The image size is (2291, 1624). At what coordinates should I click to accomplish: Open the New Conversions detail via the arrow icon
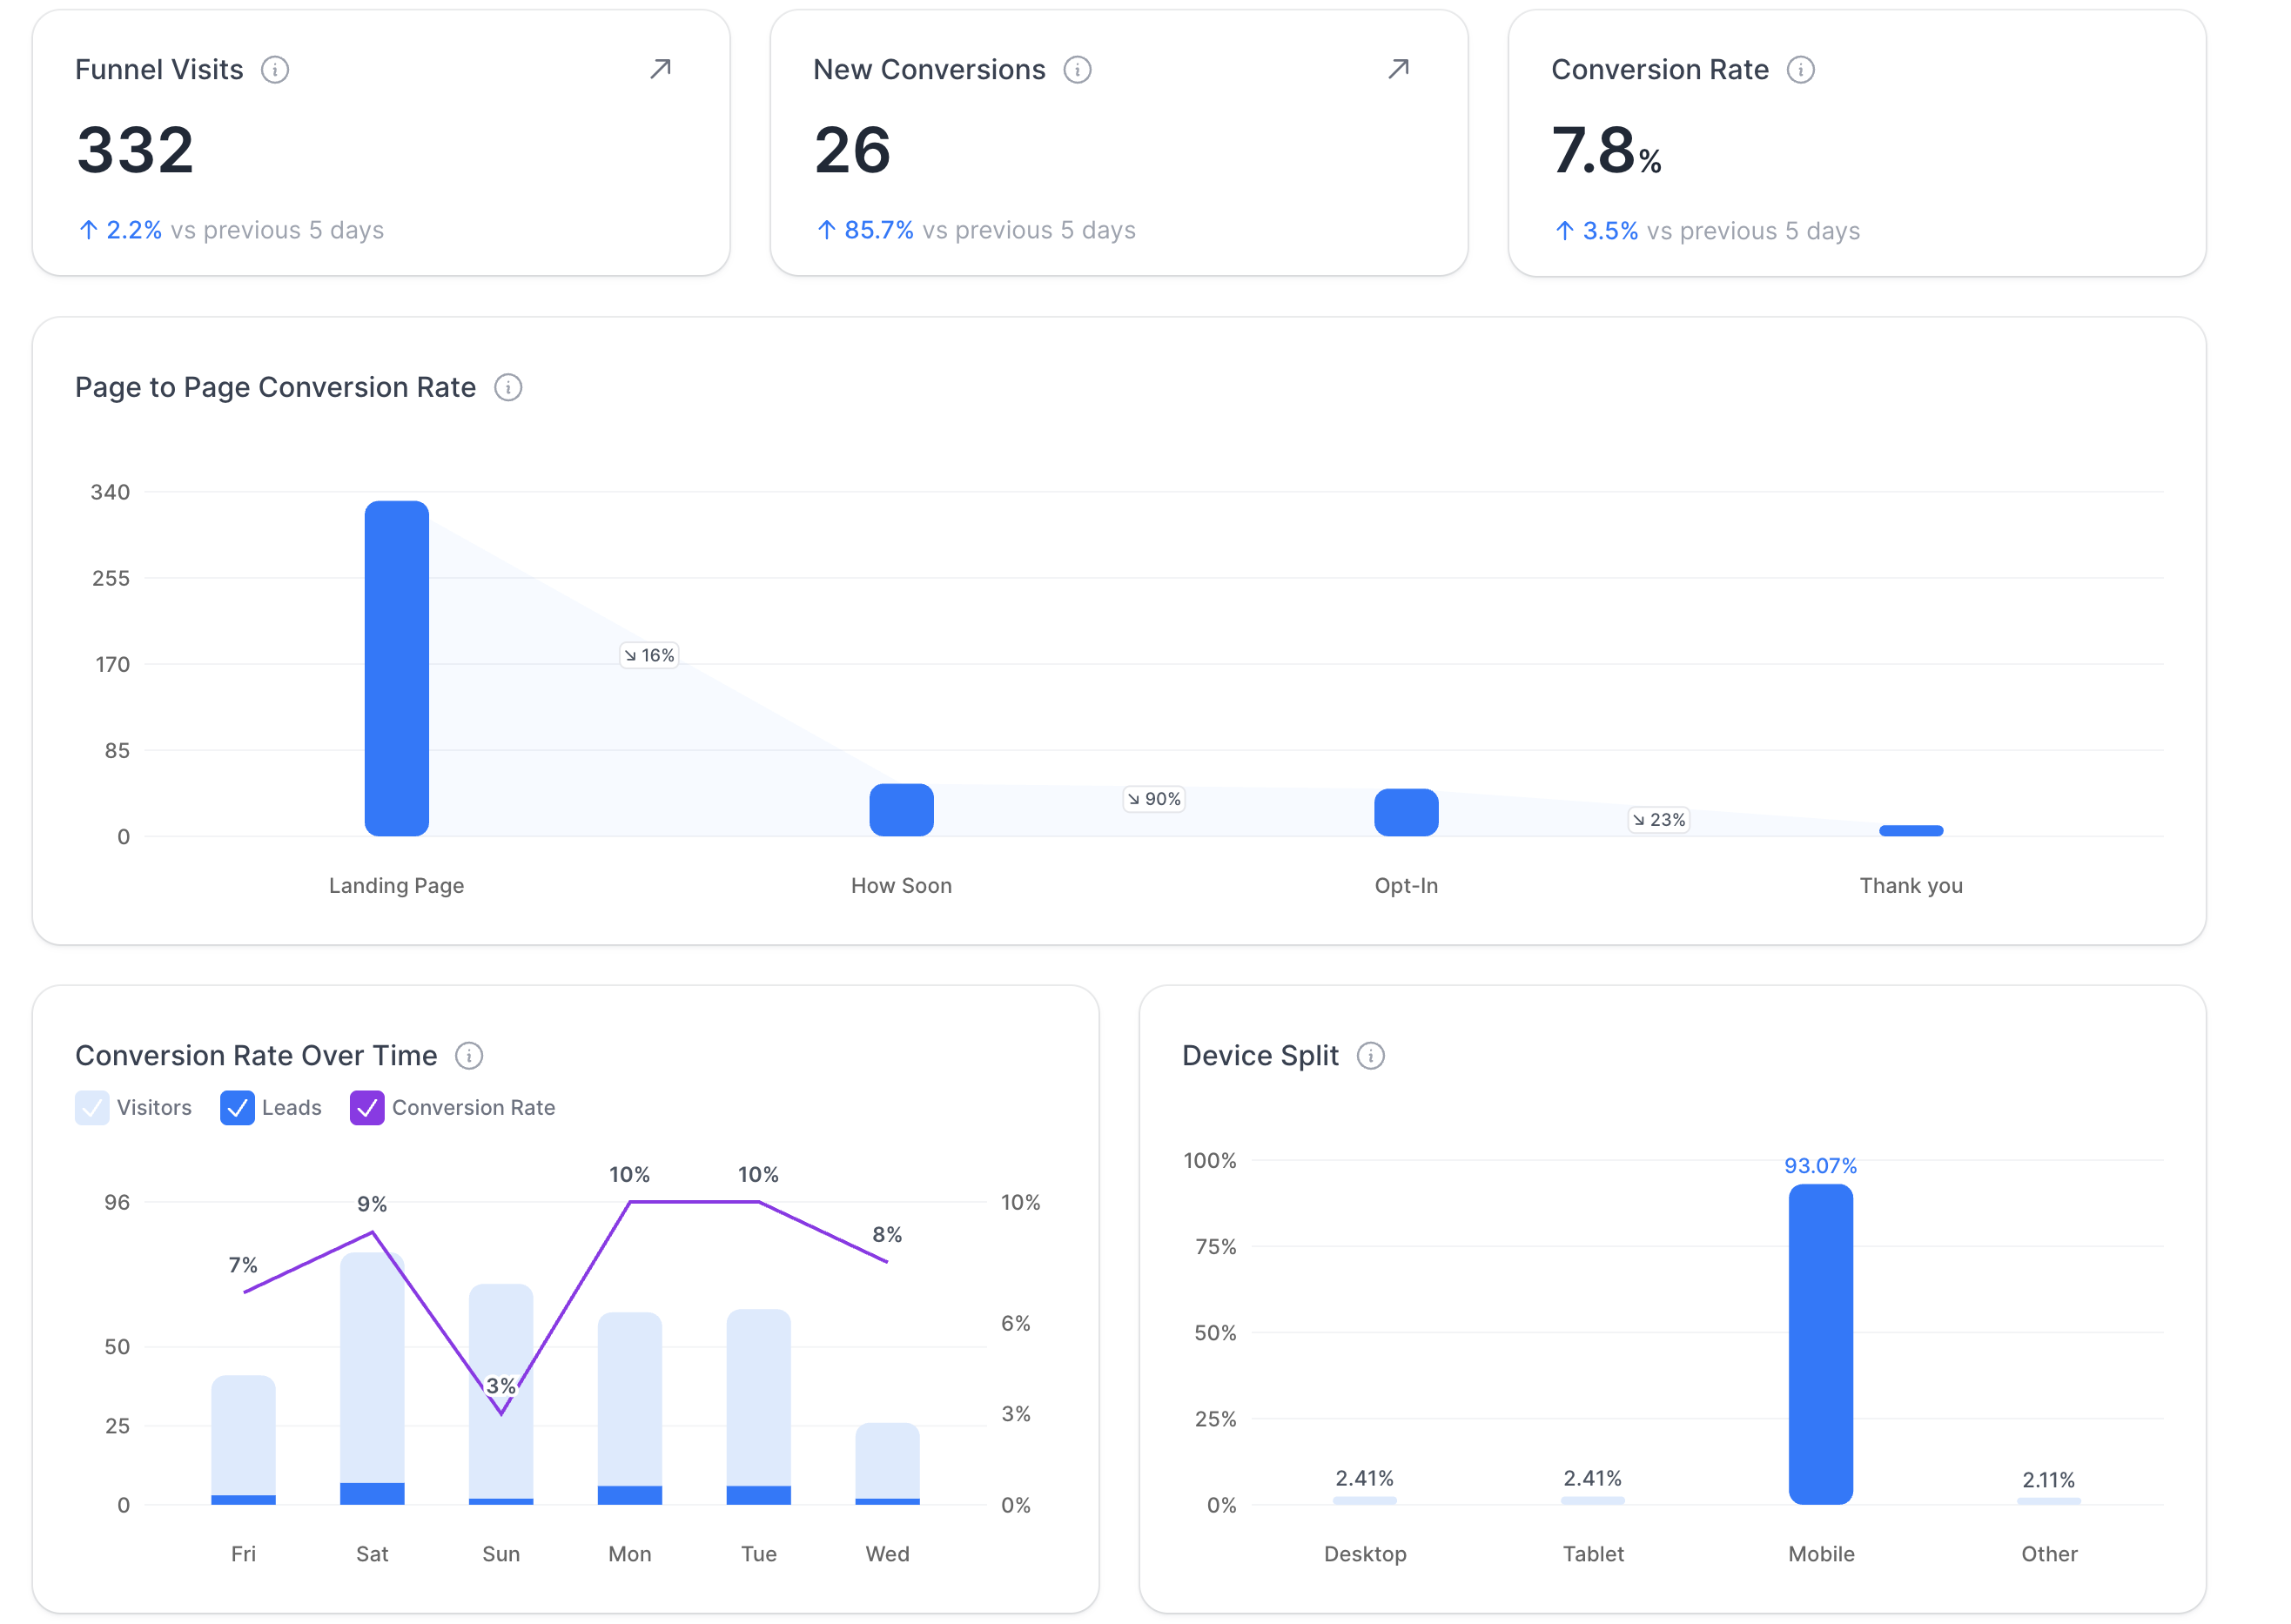click(x=1399, y=69)
